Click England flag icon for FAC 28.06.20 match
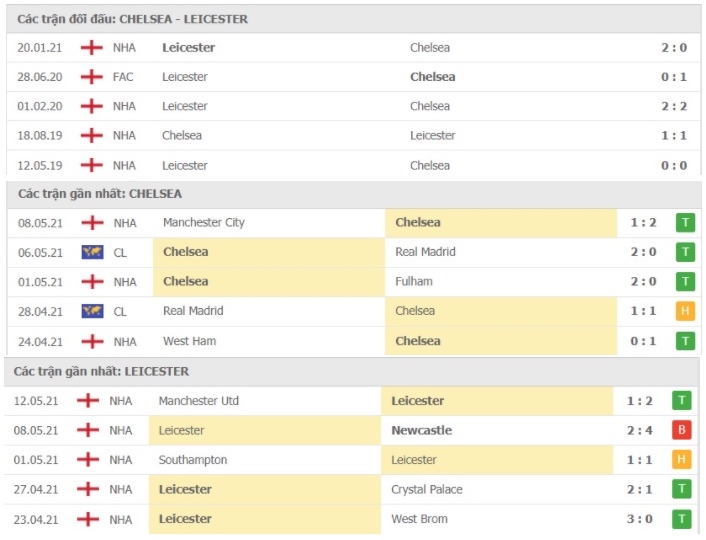The height and width of the screenshot is (540, 706). click(92, 77)
